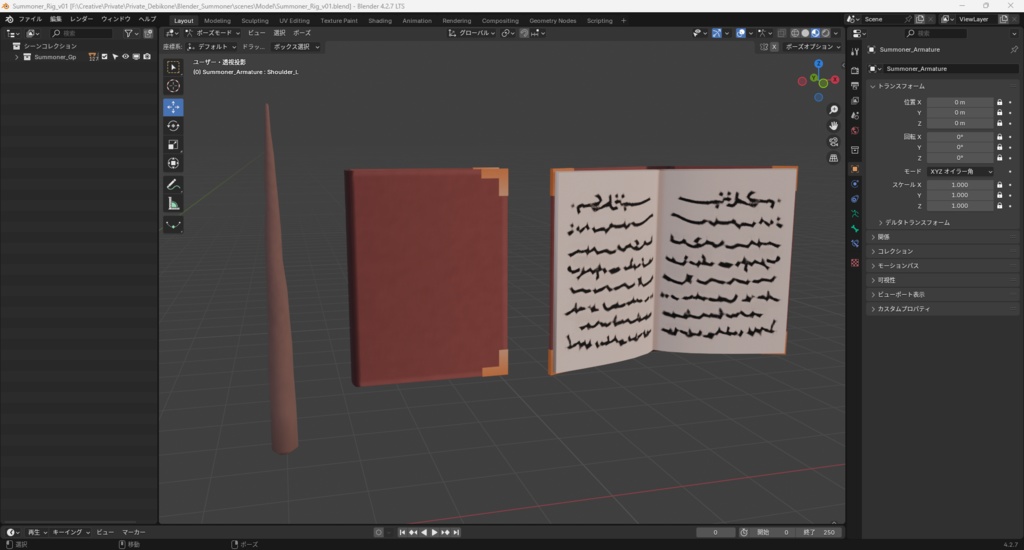
Task: Open the Output properties tab
Action: [855, 86]
